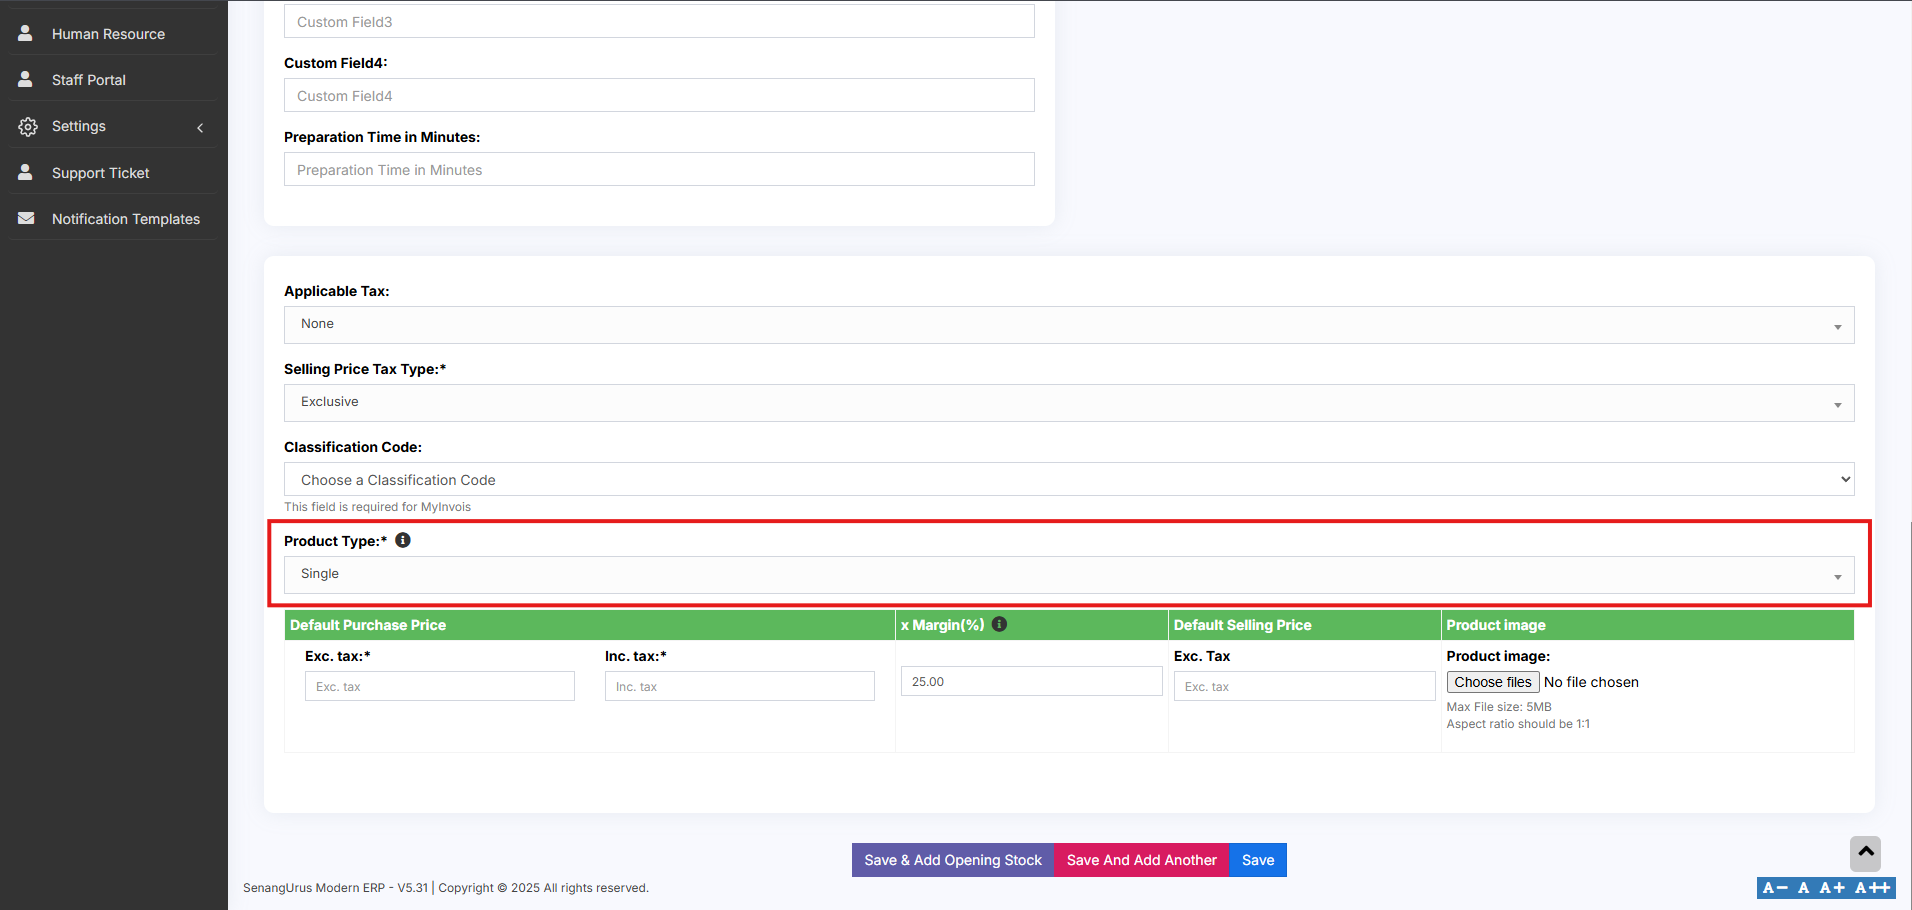Click the Product Type info icon
The height and width of the screenshot is (910, 1912).
point(403,540)
